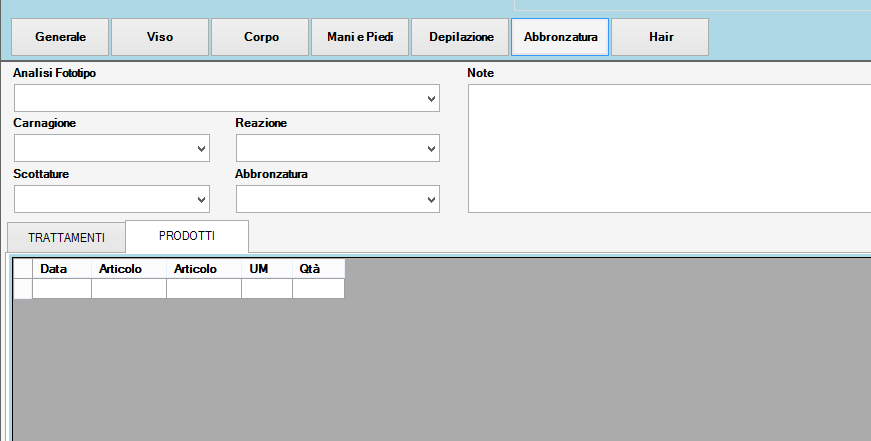Open the Corpo section
The width and height of the screenshot is (871, 441).
260,37
